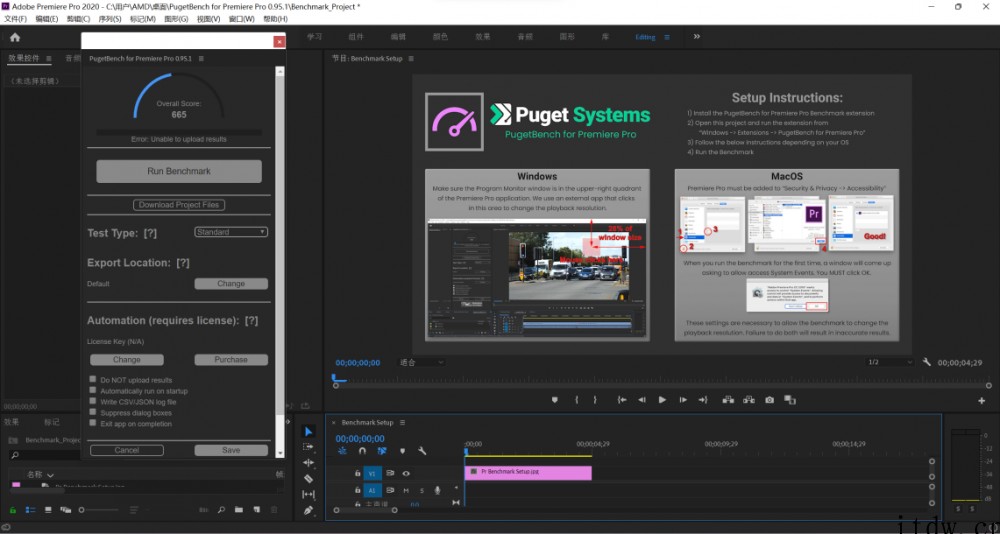Open Comparison View in Program Monitor
This screenshot has height=534, width=1000.
[x=790, y=400]
